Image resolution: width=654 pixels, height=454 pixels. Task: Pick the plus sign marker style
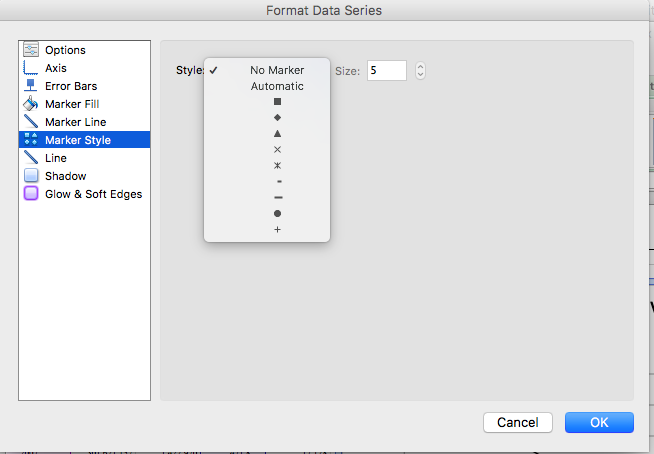click(x=277, y=230)
